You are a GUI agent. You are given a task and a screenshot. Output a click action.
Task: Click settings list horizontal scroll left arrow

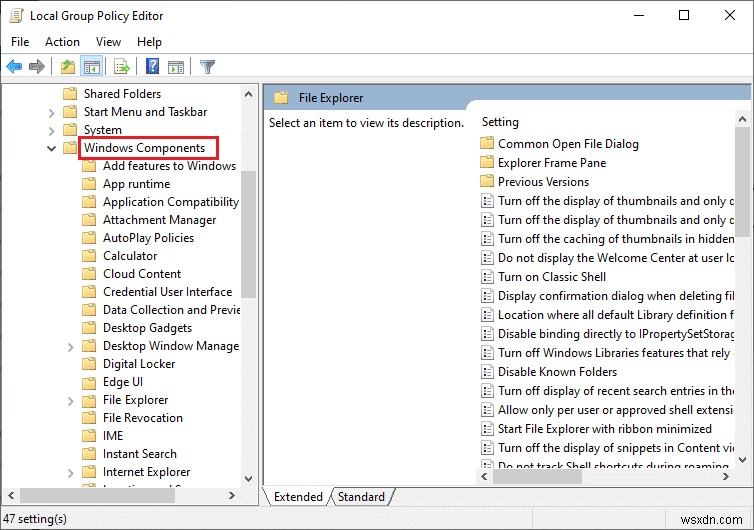coord(484,477)
